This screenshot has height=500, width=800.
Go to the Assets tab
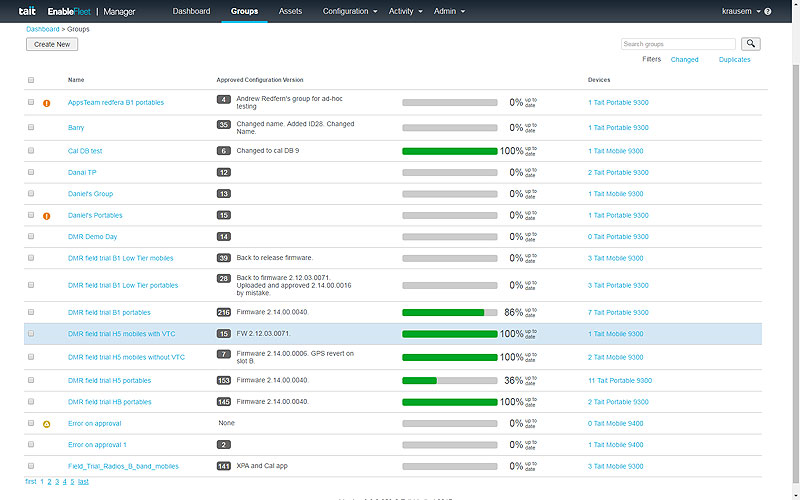(x=290, y=11)
